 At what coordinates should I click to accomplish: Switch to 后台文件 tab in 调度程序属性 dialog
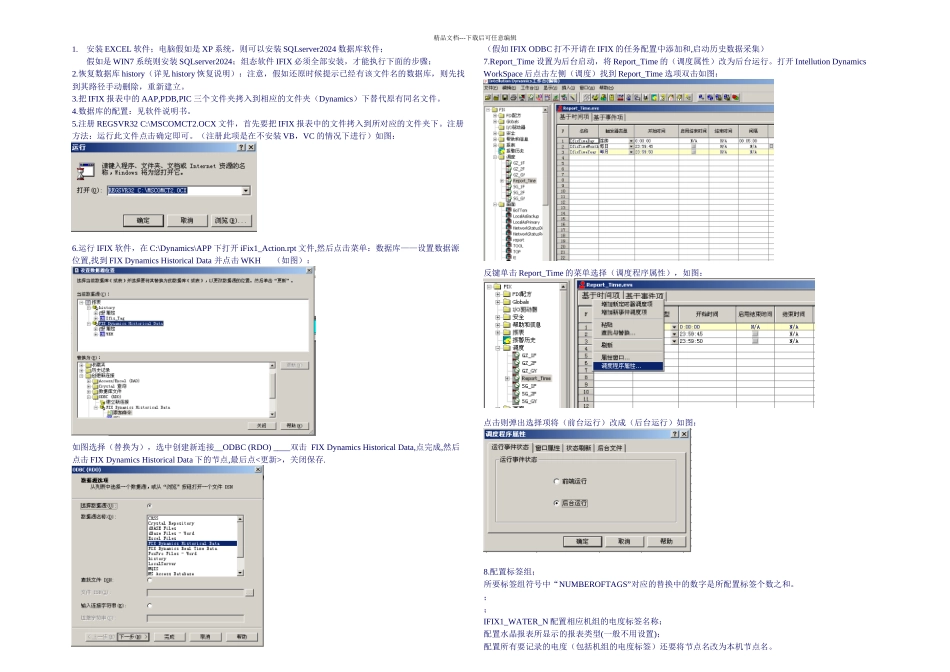[x=610, y=448]
